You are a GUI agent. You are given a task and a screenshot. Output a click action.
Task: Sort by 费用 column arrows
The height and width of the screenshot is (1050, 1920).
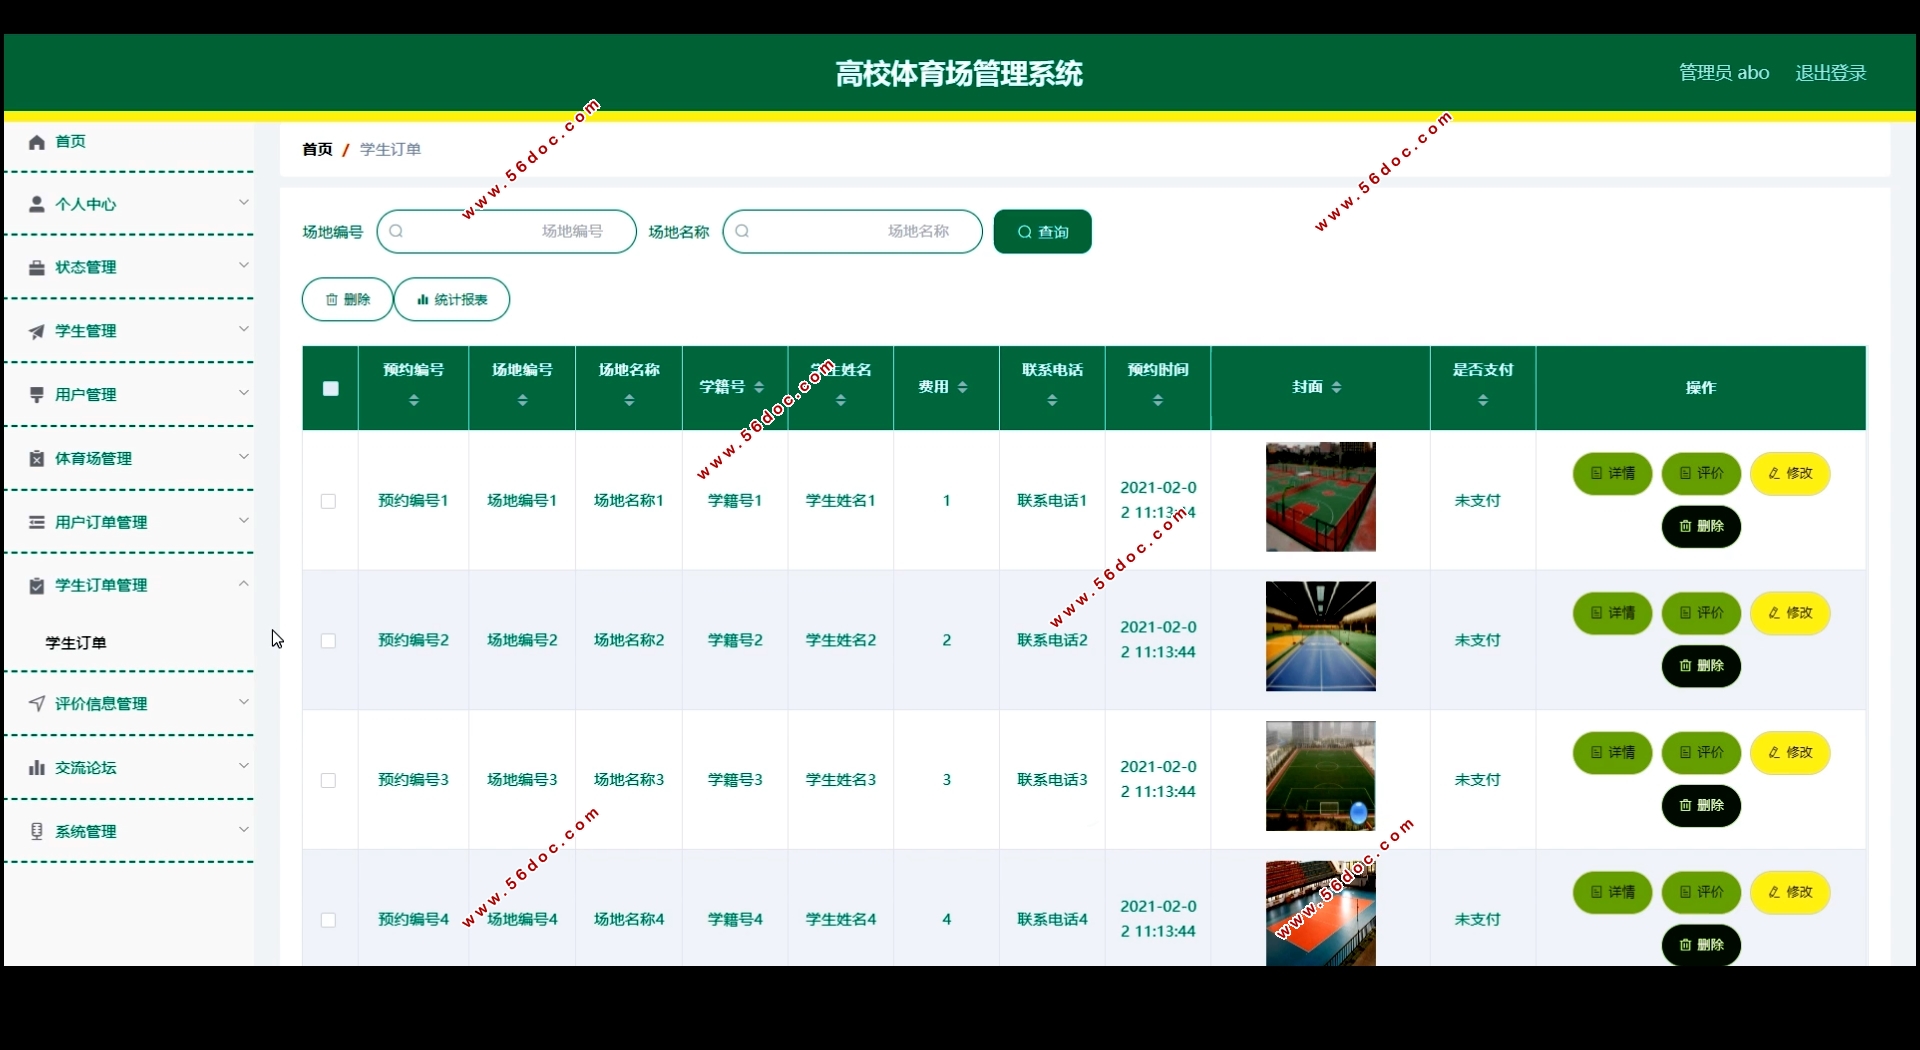[963, 388]
